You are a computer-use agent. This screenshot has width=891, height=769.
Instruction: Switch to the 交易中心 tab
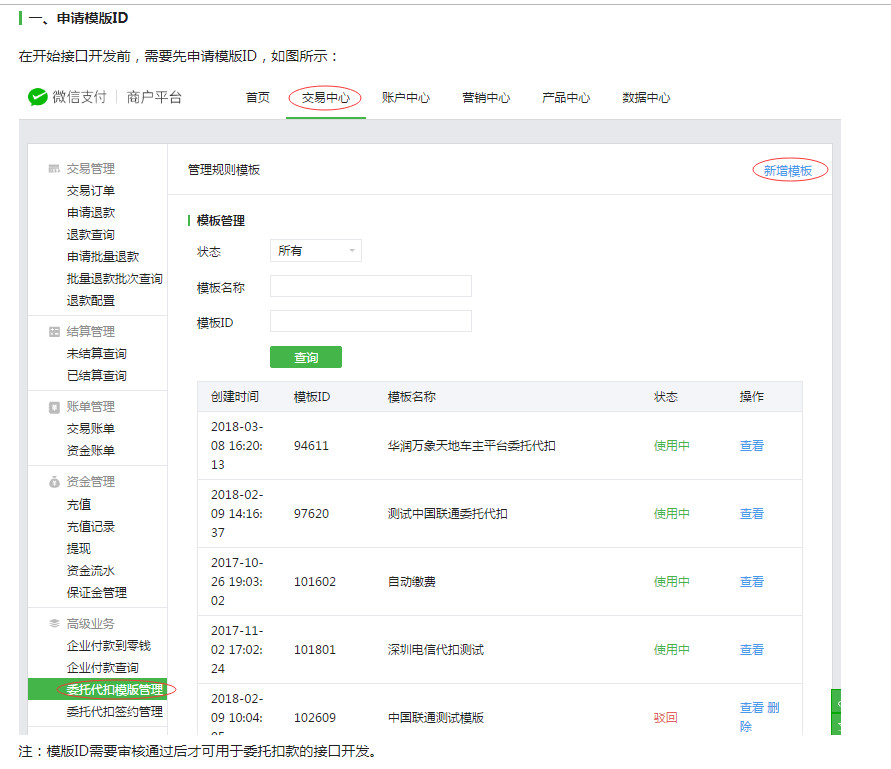tap(326, 98)
